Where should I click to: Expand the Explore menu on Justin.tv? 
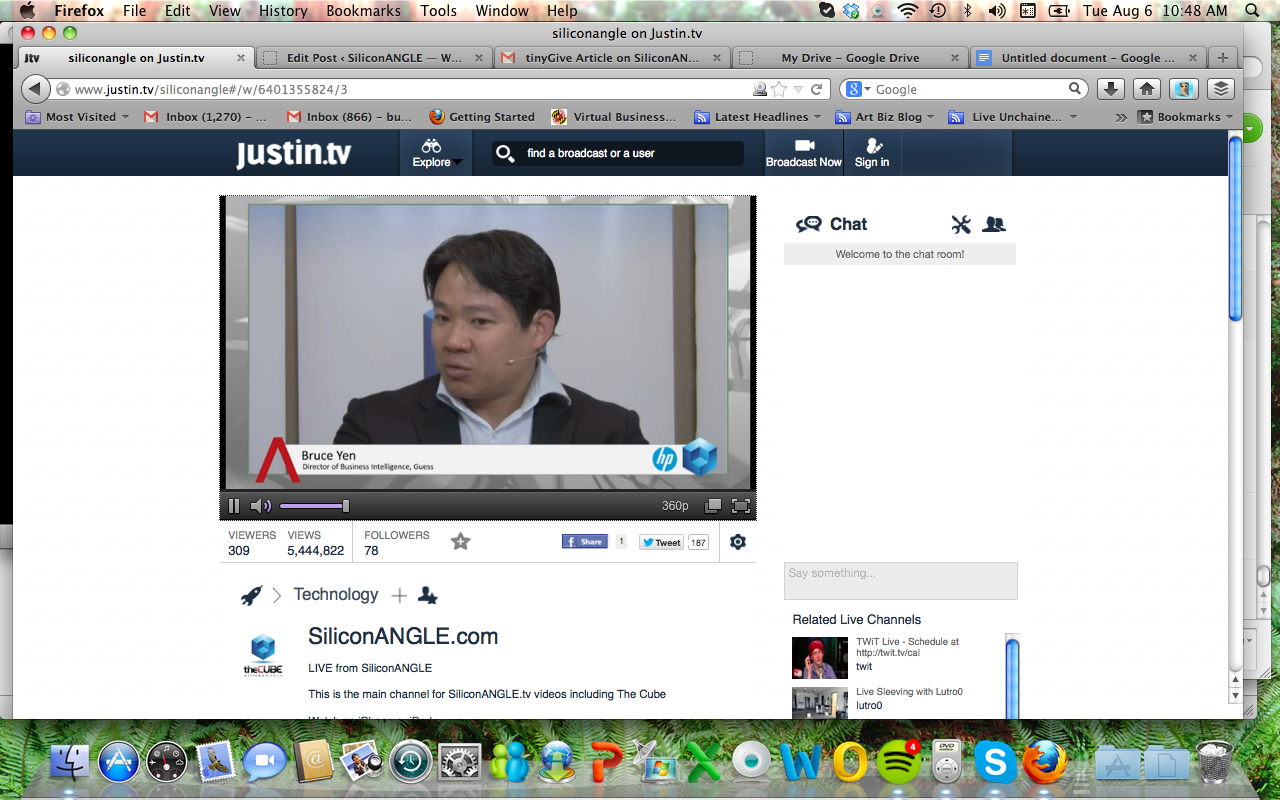click(436, 153)
